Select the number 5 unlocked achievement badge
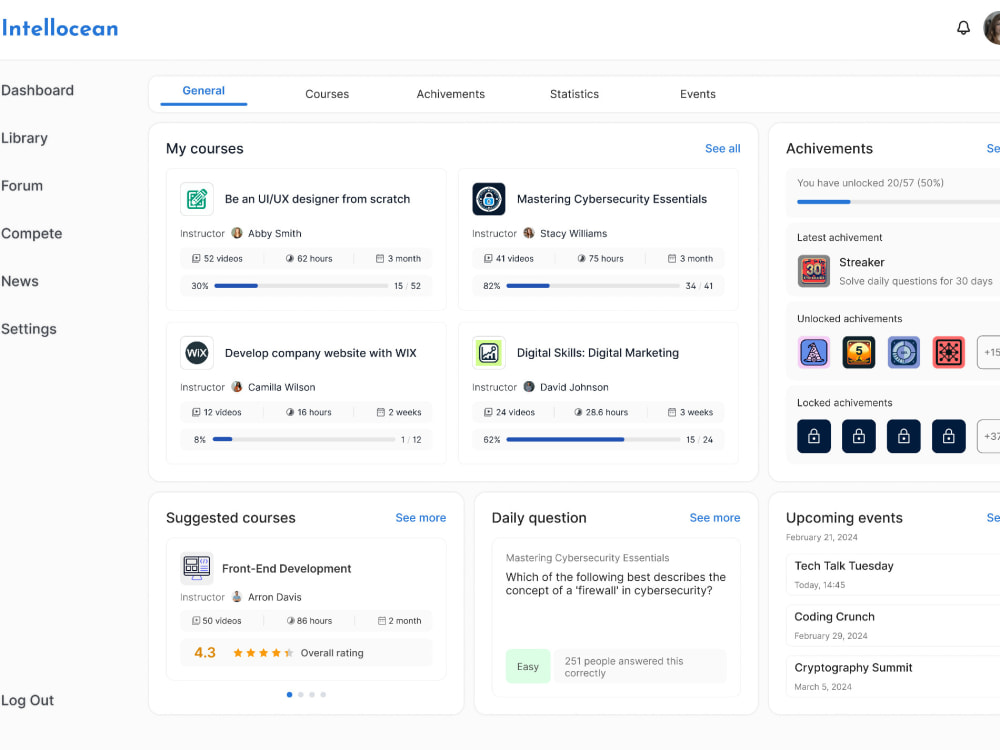Screen dimensions: 1000x750 (858, 352)
